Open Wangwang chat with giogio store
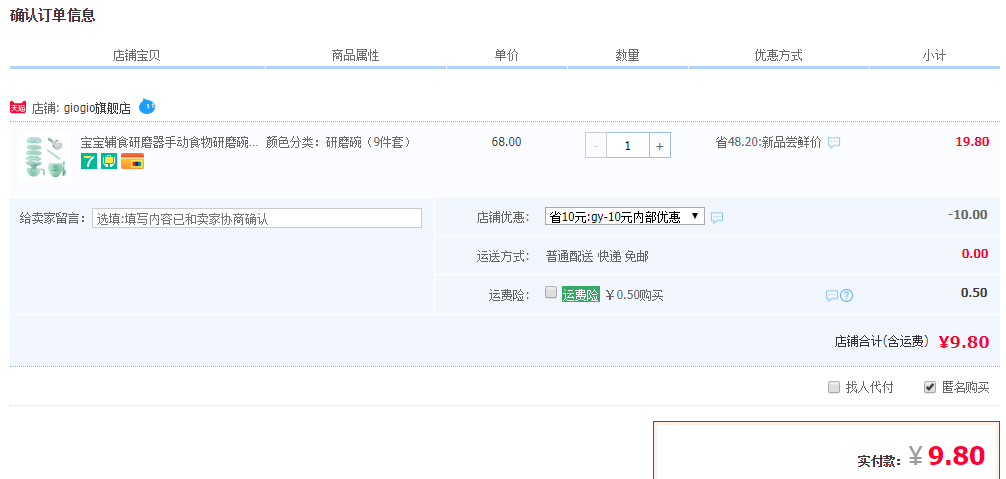Viewport: 1006px width, 479px height. pos(147,106)
